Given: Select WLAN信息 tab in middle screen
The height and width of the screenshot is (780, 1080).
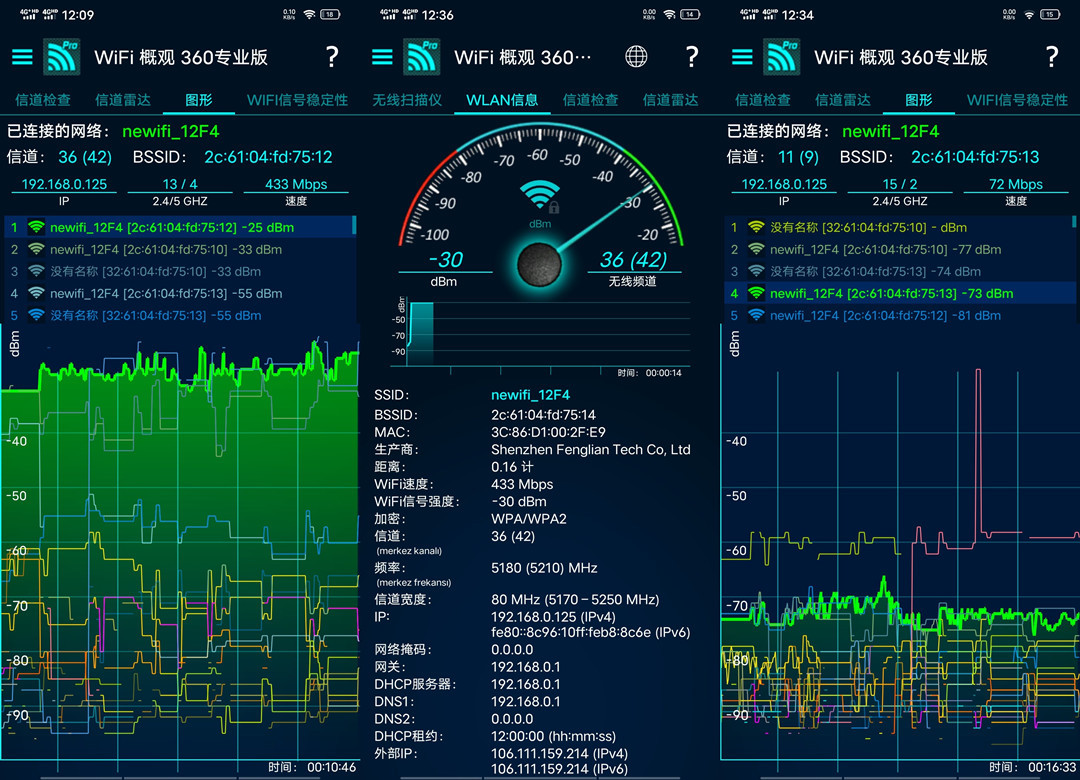Looking at the screenshot, I should (x=502, y=100).
